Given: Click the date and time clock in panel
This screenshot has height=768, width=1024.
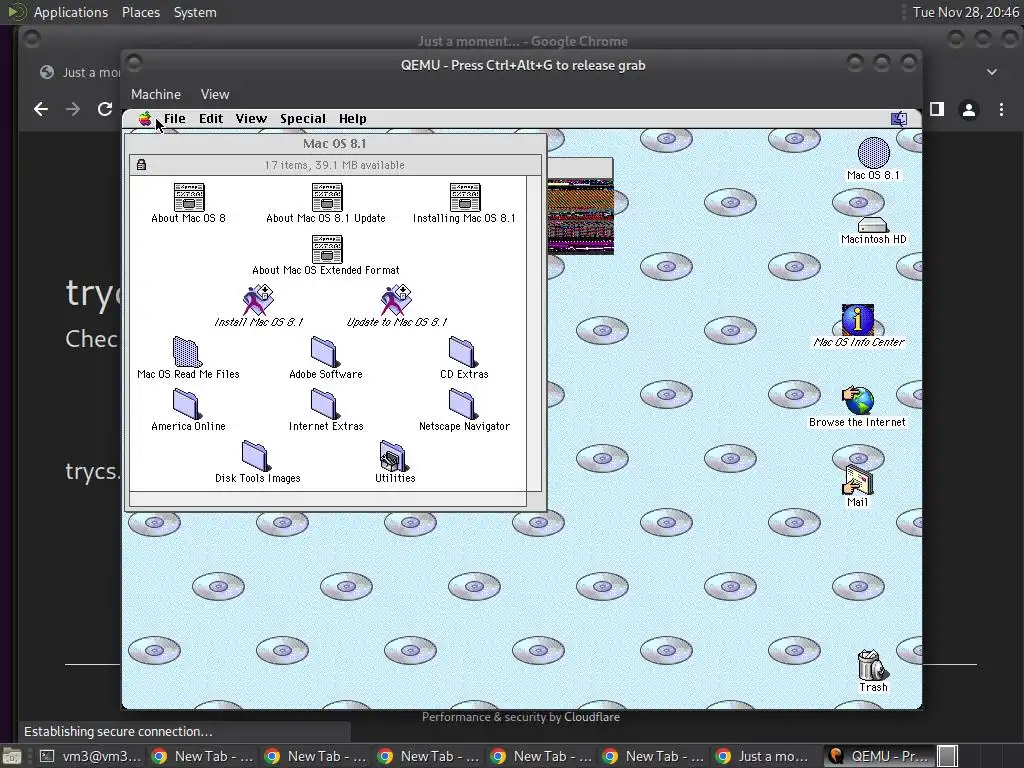Looking at the screenshot, I should pyautogui.click(x=965, y=12).
